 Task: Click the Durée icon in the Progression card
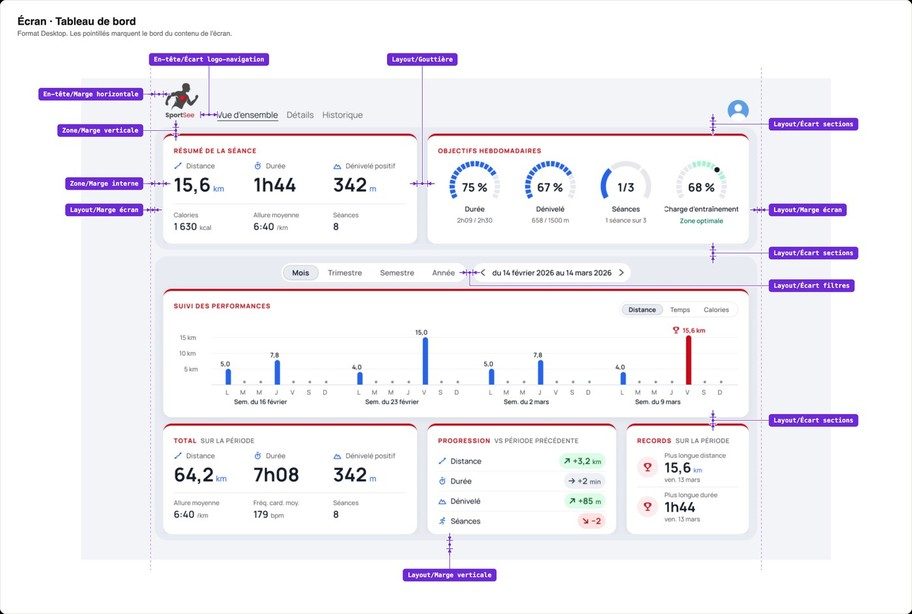tap(442, 481)
